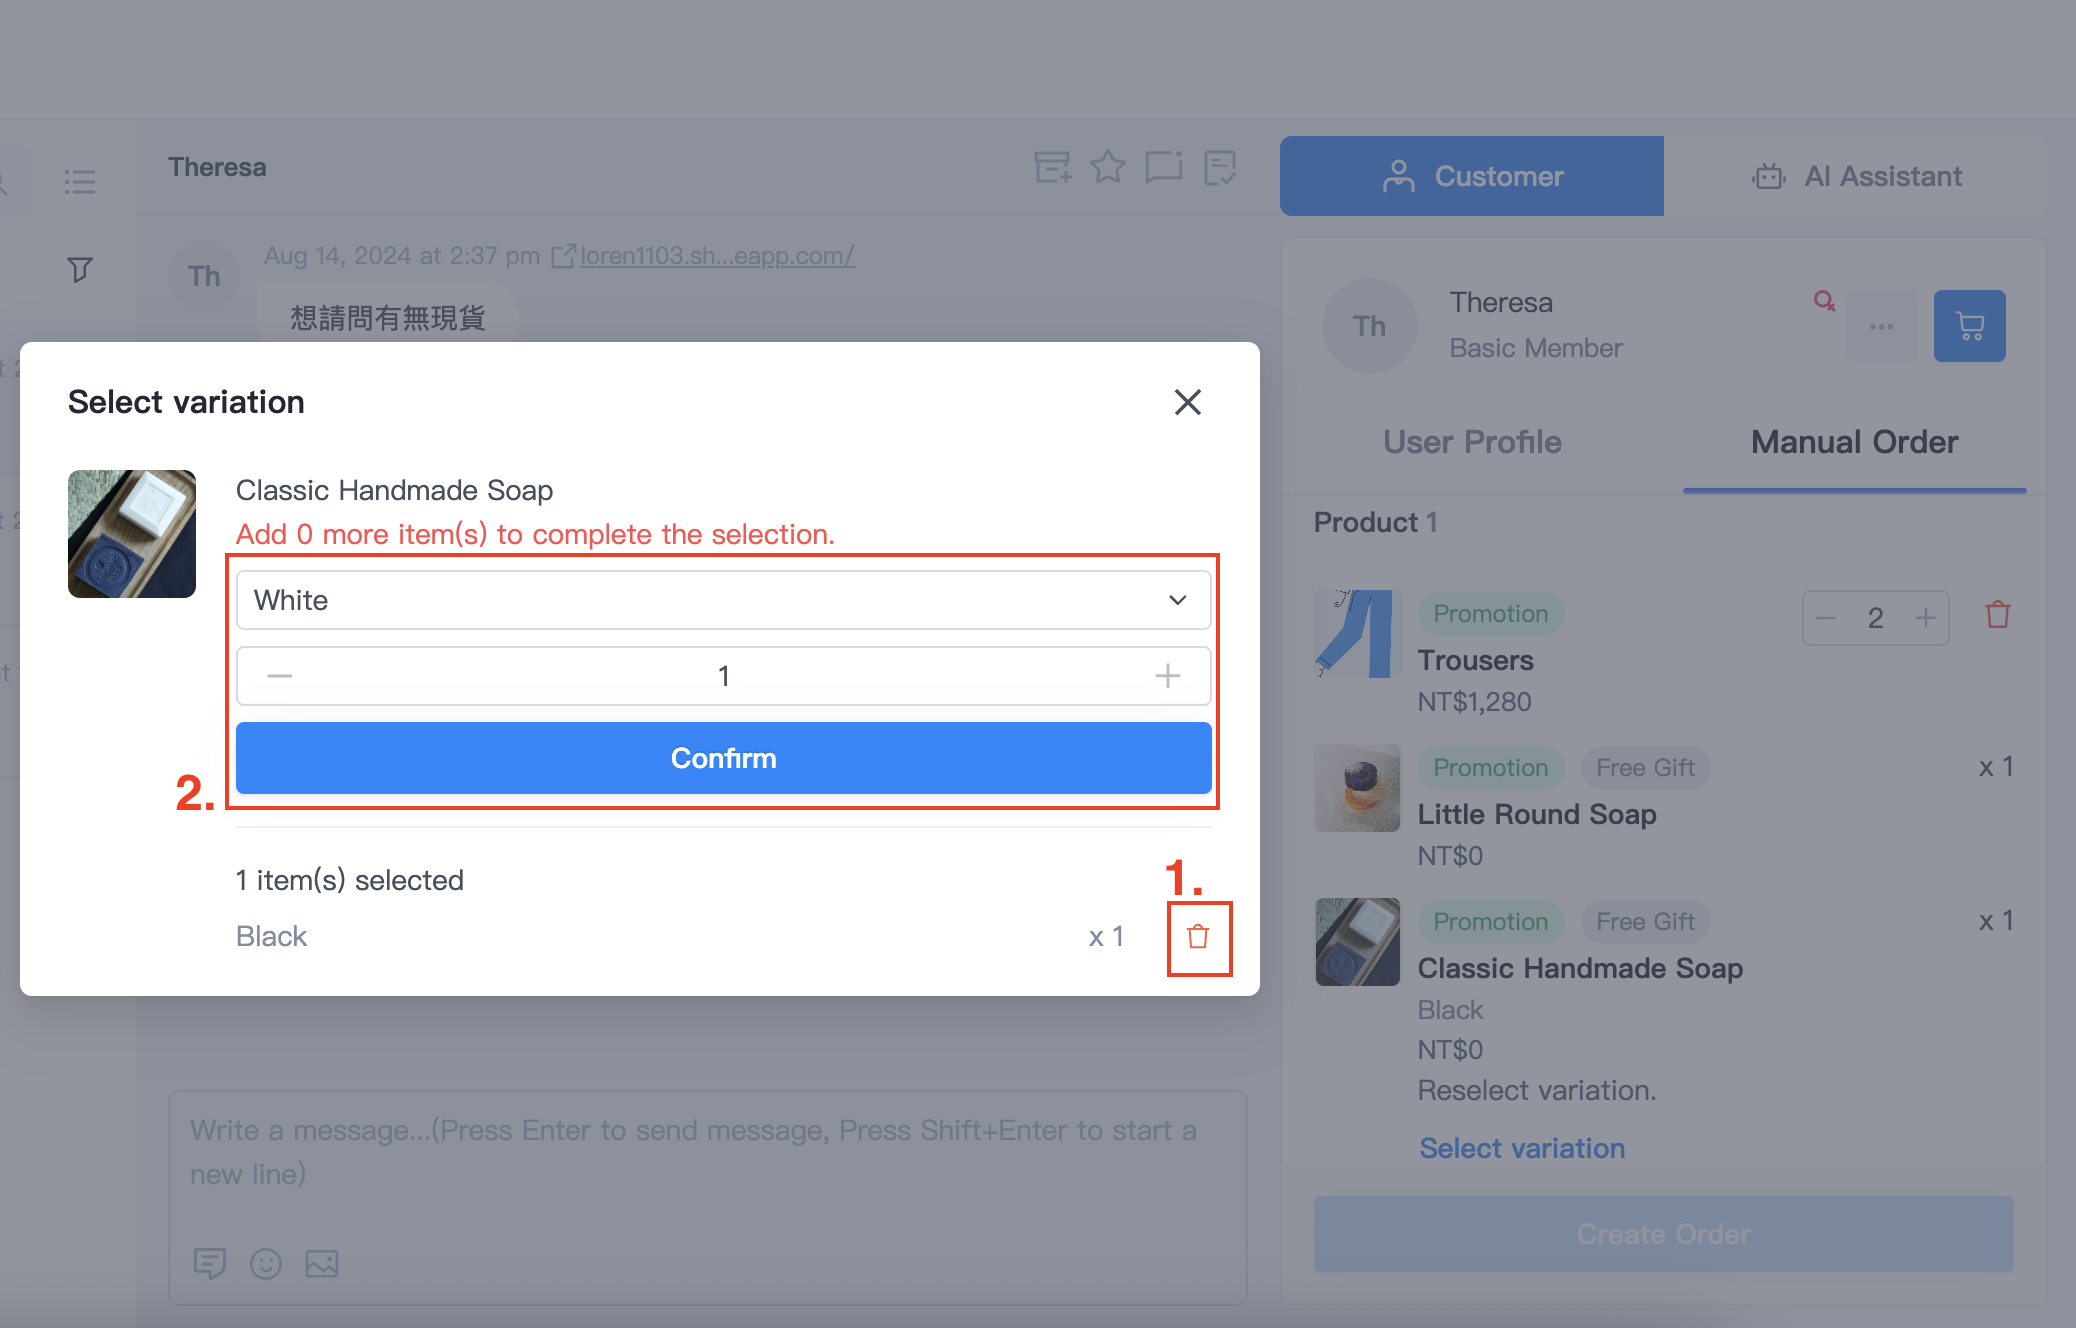Open the emoji picker
The height and width of the screenshot is (1328, 2076).
[x=266, y=1263]
